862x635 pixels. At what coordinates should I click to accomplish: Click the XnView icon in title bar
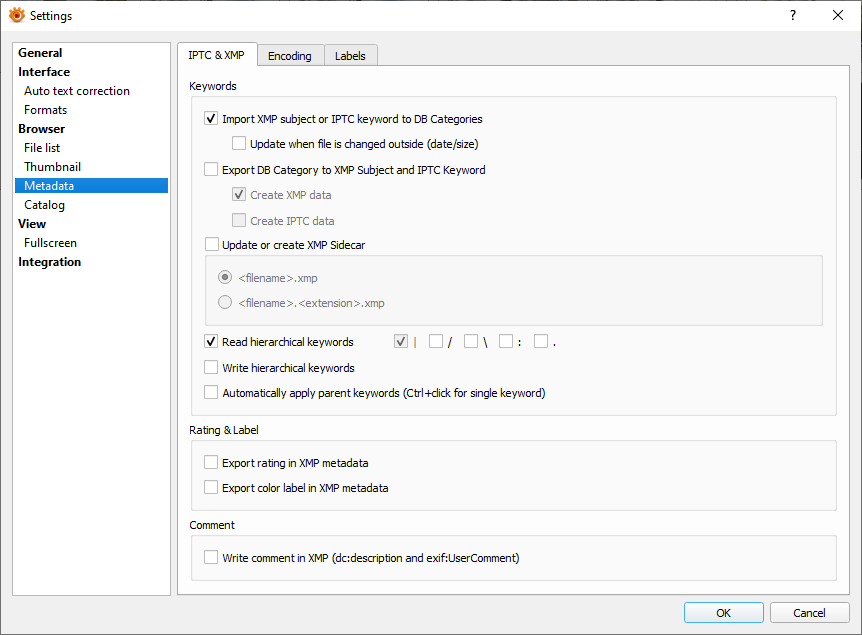[16, 15]
